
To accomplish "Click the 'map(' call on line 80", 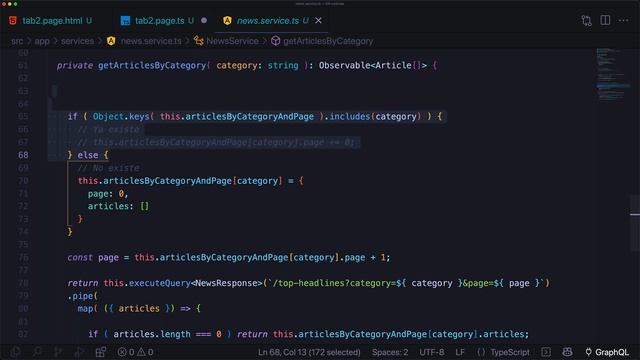I will pyautogui.click(x=87, y=309).
